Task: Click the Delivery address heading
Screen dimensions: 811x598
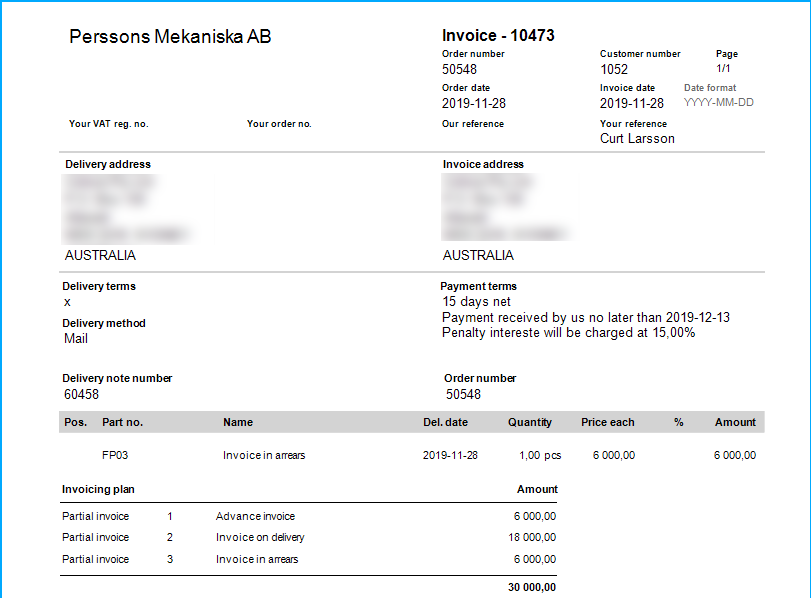Action: (108, 164)
